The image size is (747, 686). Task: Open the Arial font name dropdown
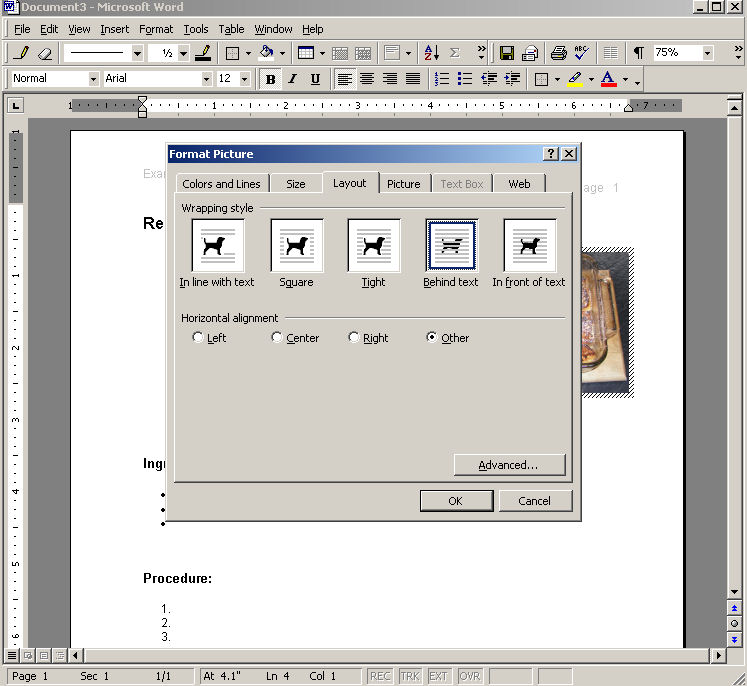pyautogui.click(x=207, y=79)
